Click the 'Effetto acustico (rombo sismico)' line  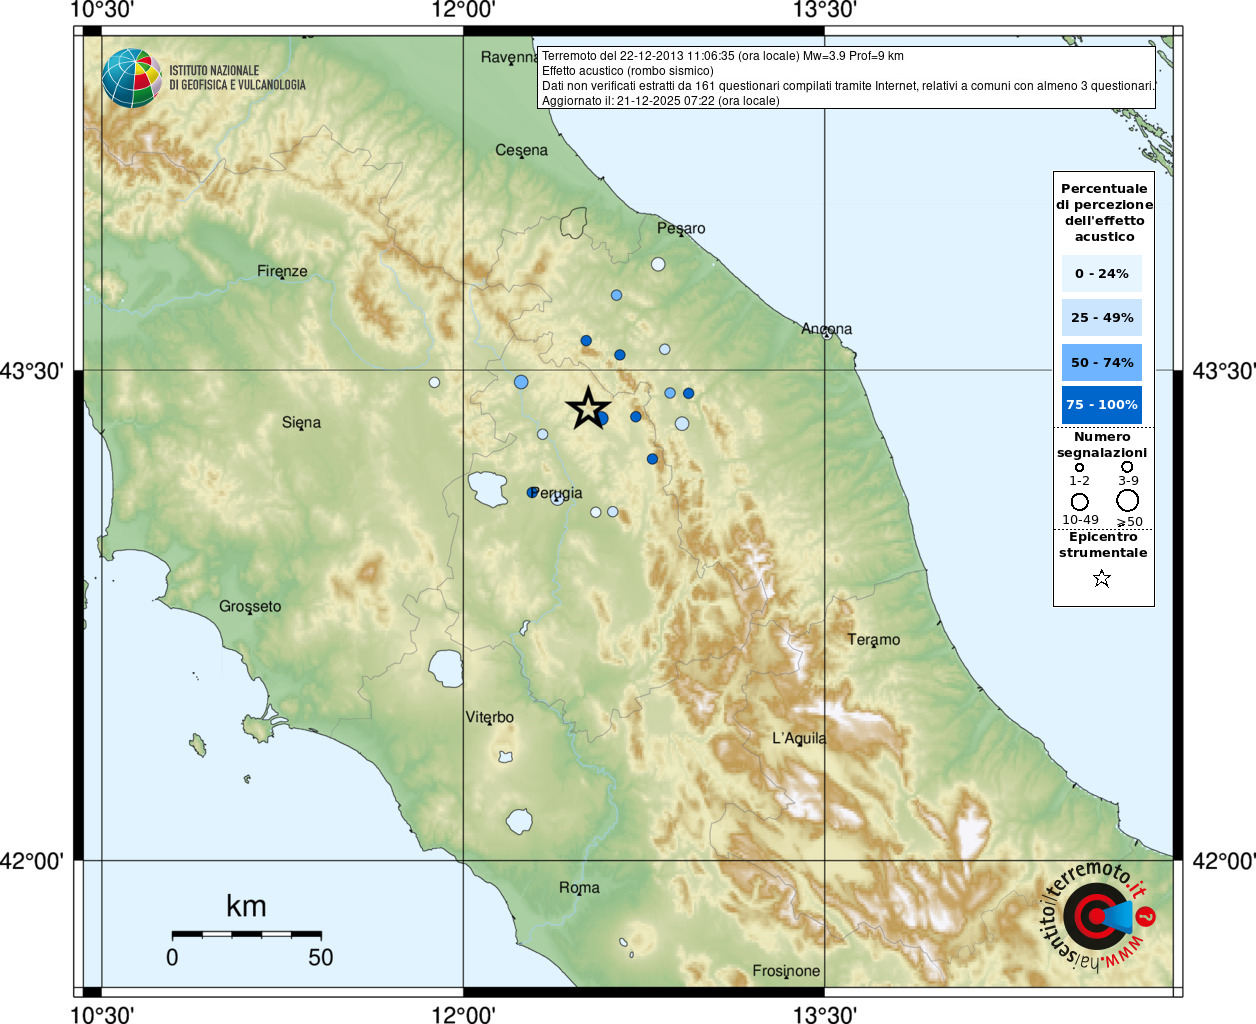coord(628,71)
